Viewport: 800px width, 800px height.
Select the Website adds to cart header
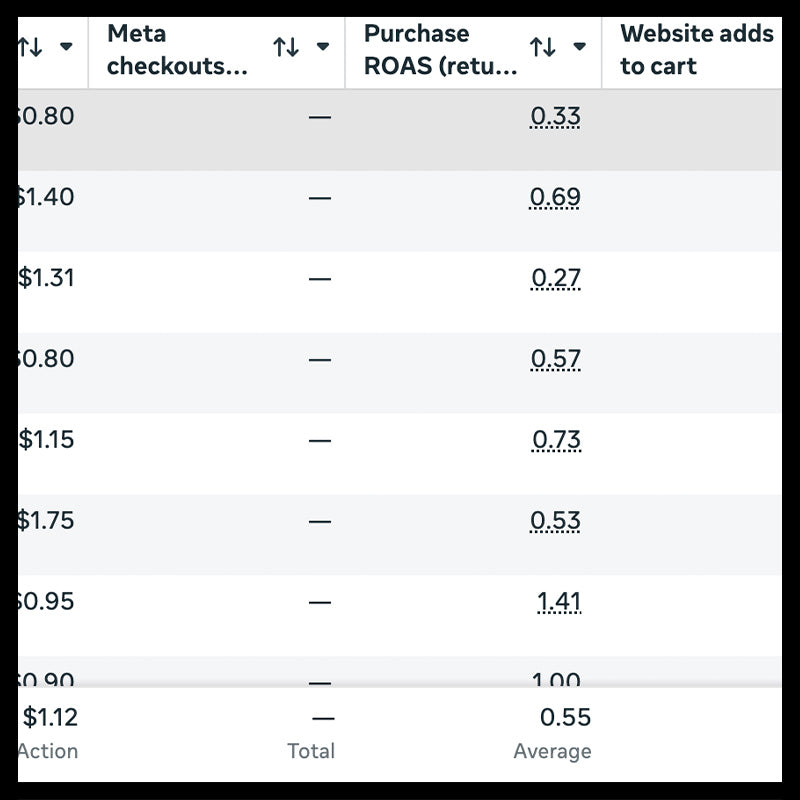point(696,50)
